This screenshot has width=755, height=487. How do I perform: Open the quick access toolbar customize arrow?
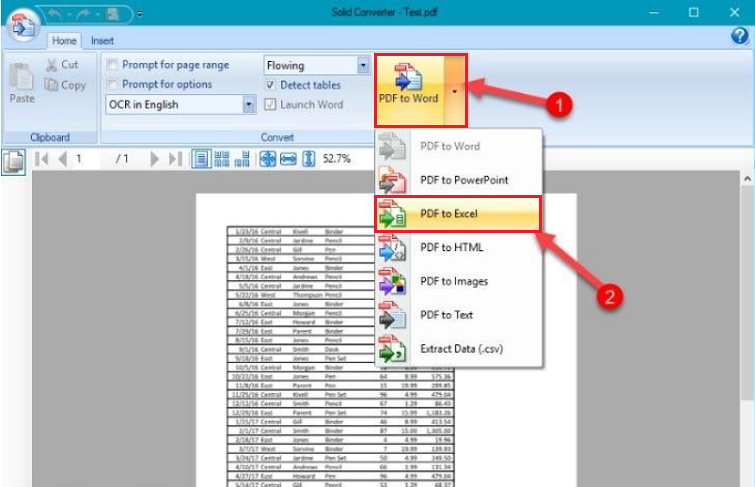(x=140, y=14)
